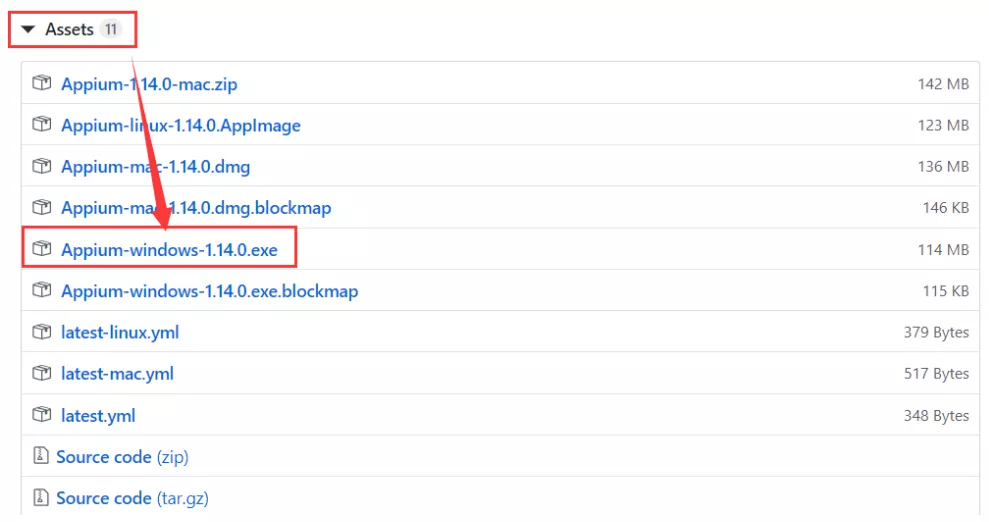
Task: Click package icon beside Appium-1.14.0-mac.zip
Action: point(42,83)
